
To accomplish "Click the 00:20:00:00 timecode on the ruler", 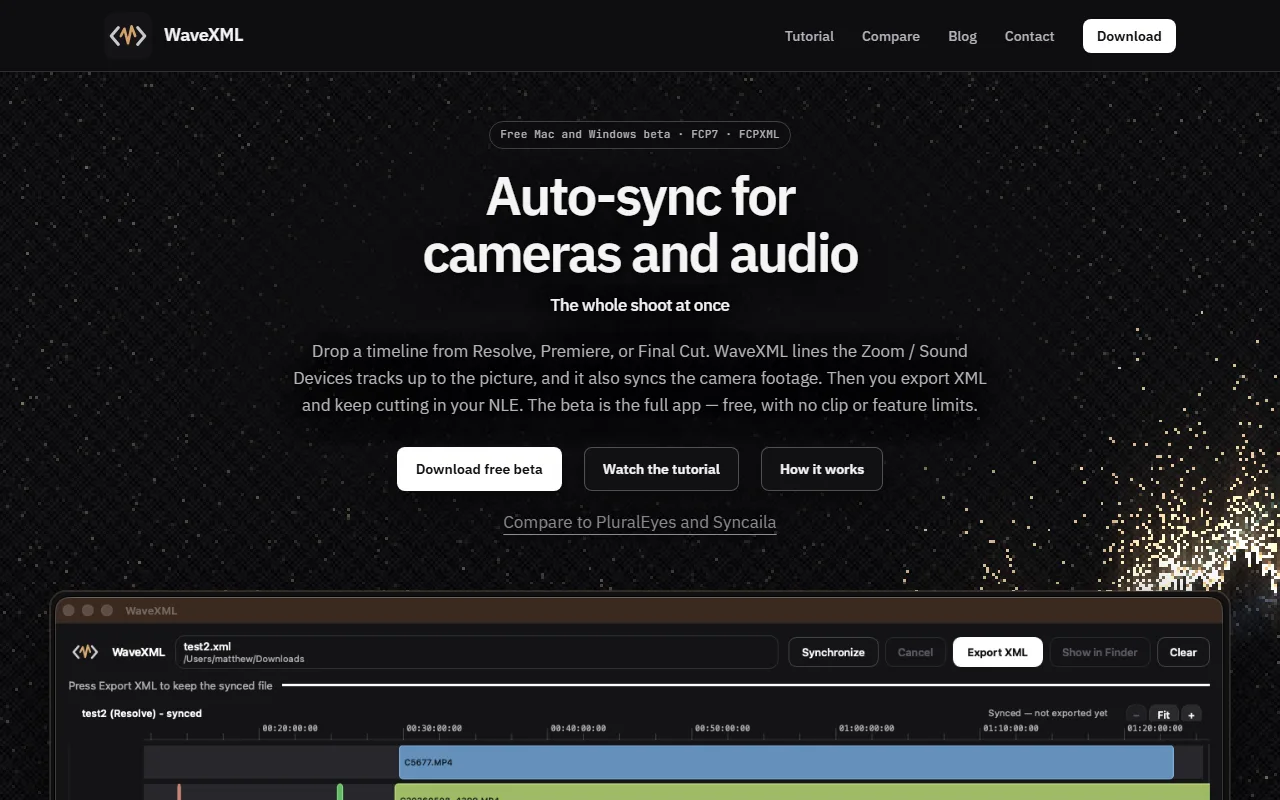I will pos(290,728).
